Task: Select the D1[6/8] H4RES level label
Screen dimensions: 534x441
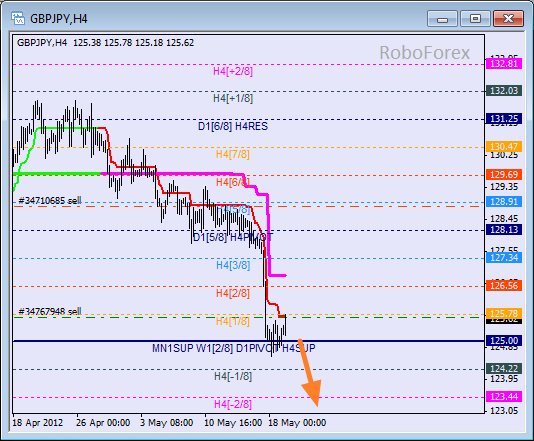Action: click(x=233, y=126)
